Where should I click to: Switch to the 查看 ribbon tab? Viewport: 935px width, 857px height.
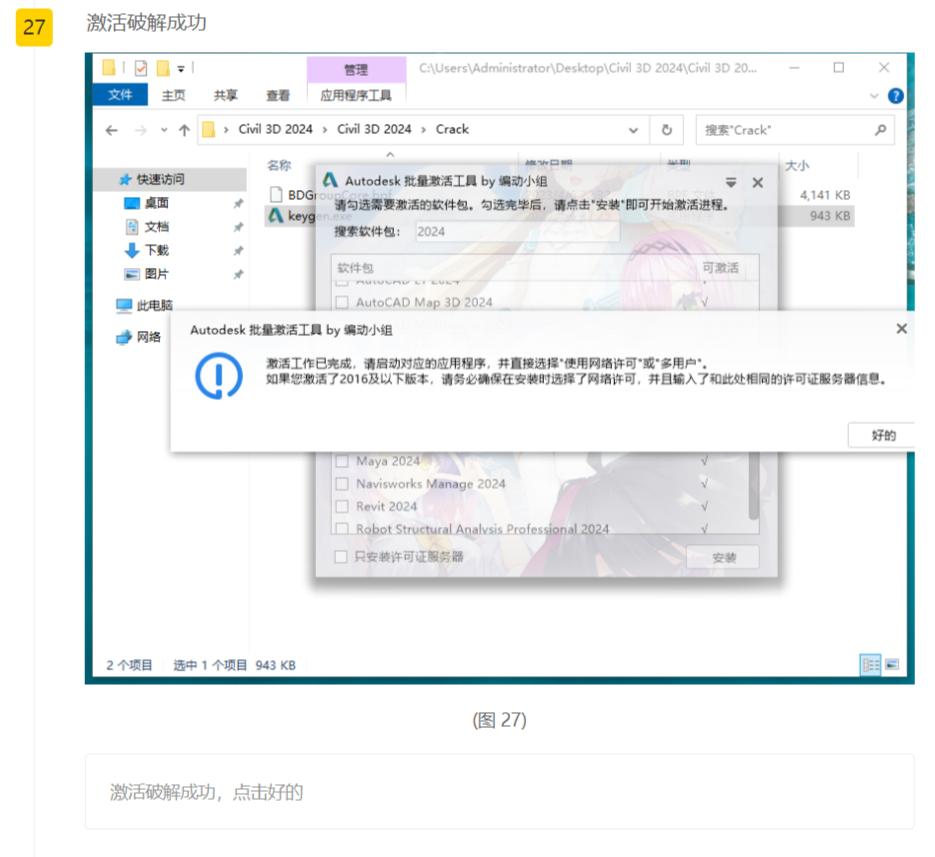pyautogui.click(x=278, y=96)
